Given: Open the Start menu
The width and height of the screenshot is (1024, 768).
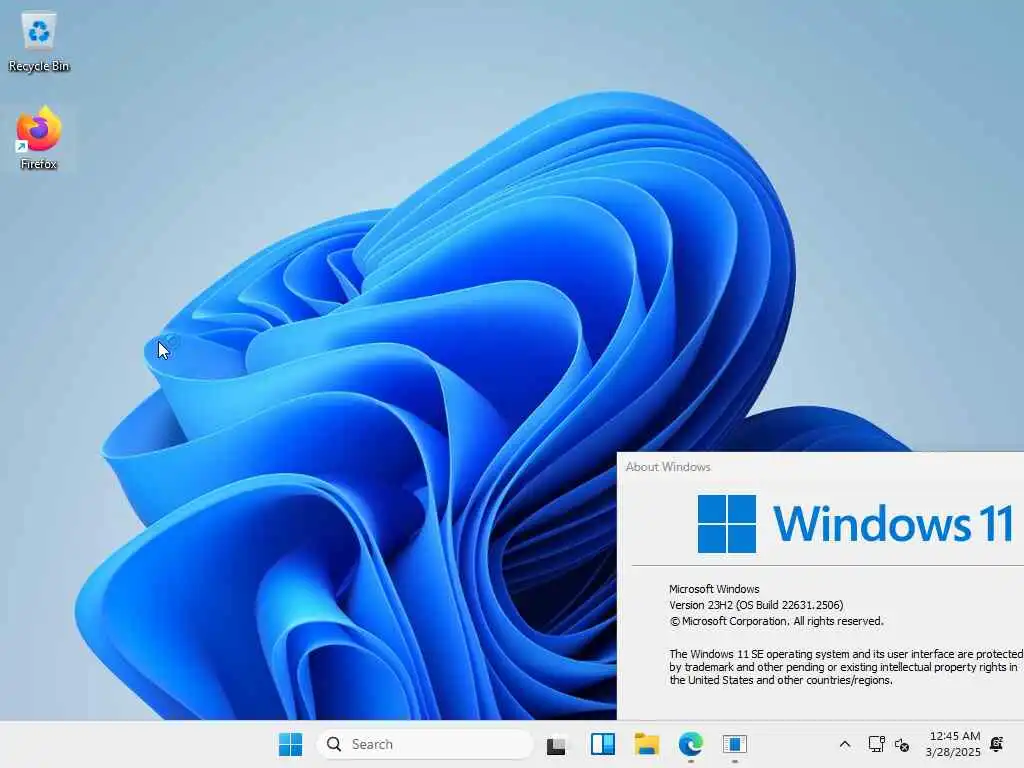Looking at the screenshot, I should point(290,744).
